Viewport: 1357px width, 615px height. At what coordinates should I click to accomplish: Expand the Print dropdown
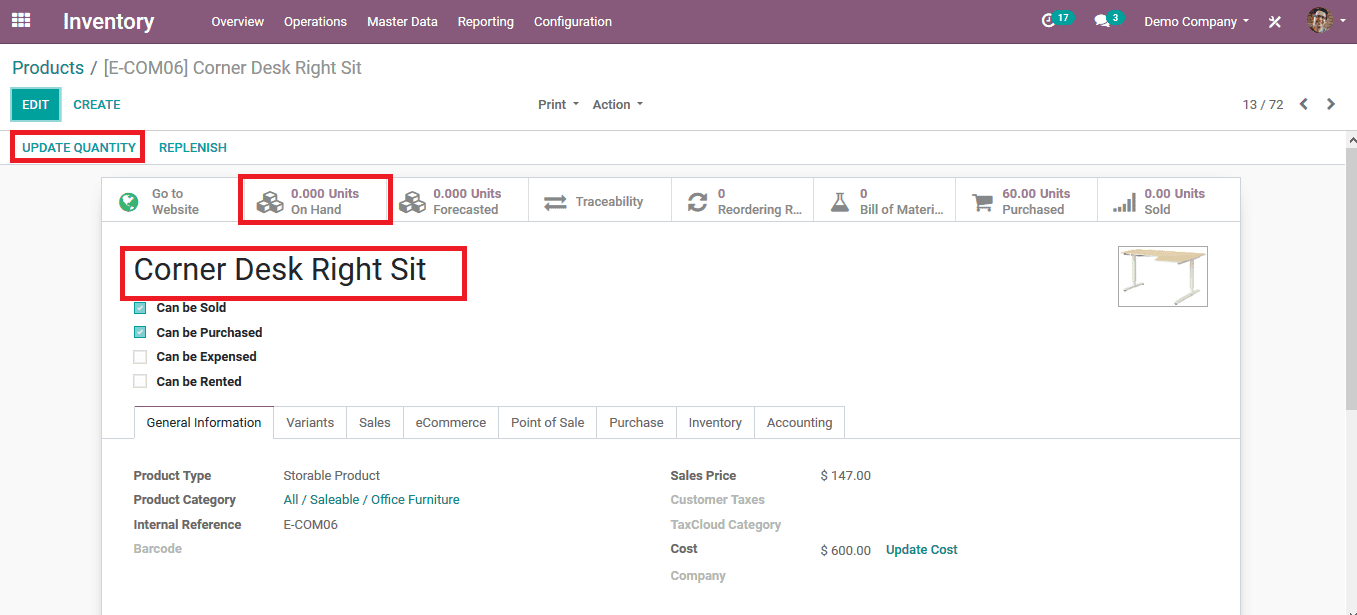(x=558, y=104)
